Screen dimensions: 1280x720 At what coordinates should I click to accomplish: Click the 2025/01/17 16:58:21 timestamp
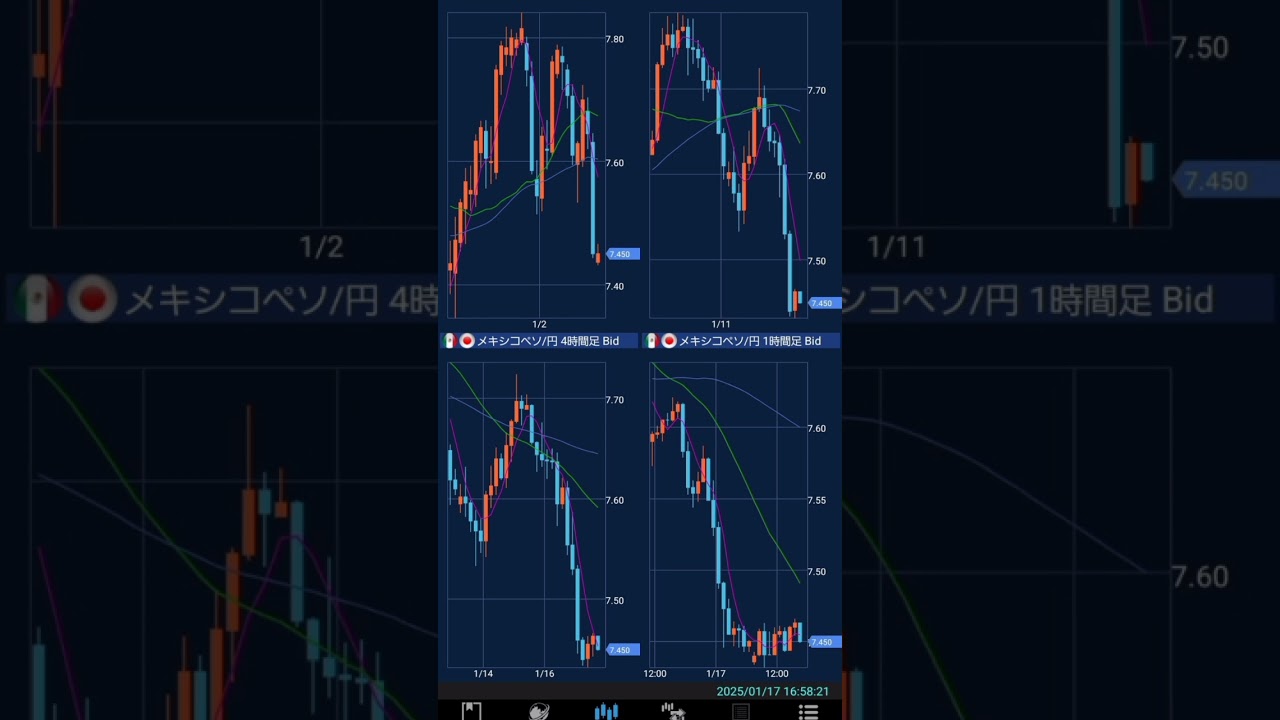click(772, 691)
